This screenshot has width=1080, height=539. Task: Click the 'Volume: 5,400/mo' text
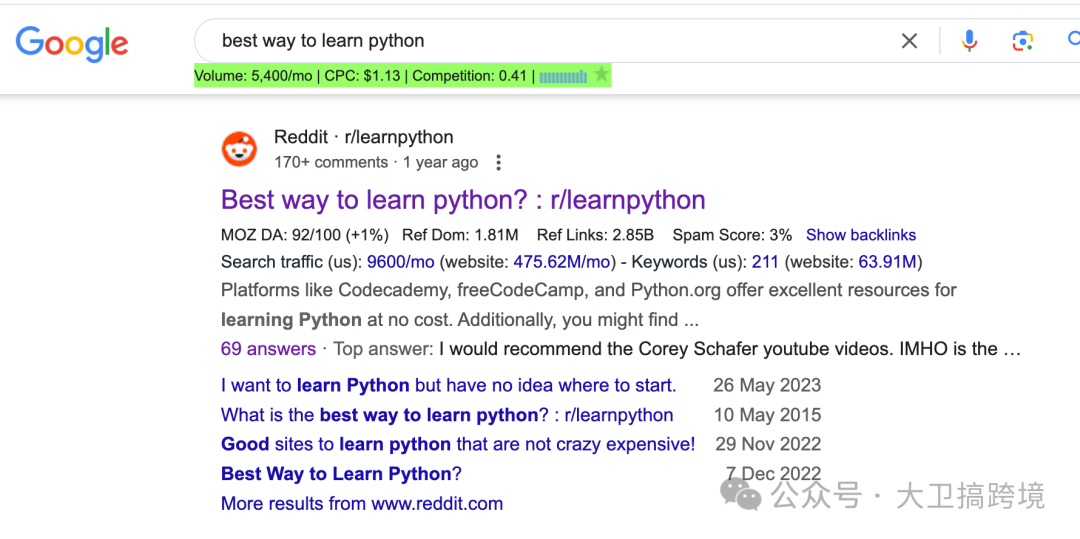click(x=253, y=76)
